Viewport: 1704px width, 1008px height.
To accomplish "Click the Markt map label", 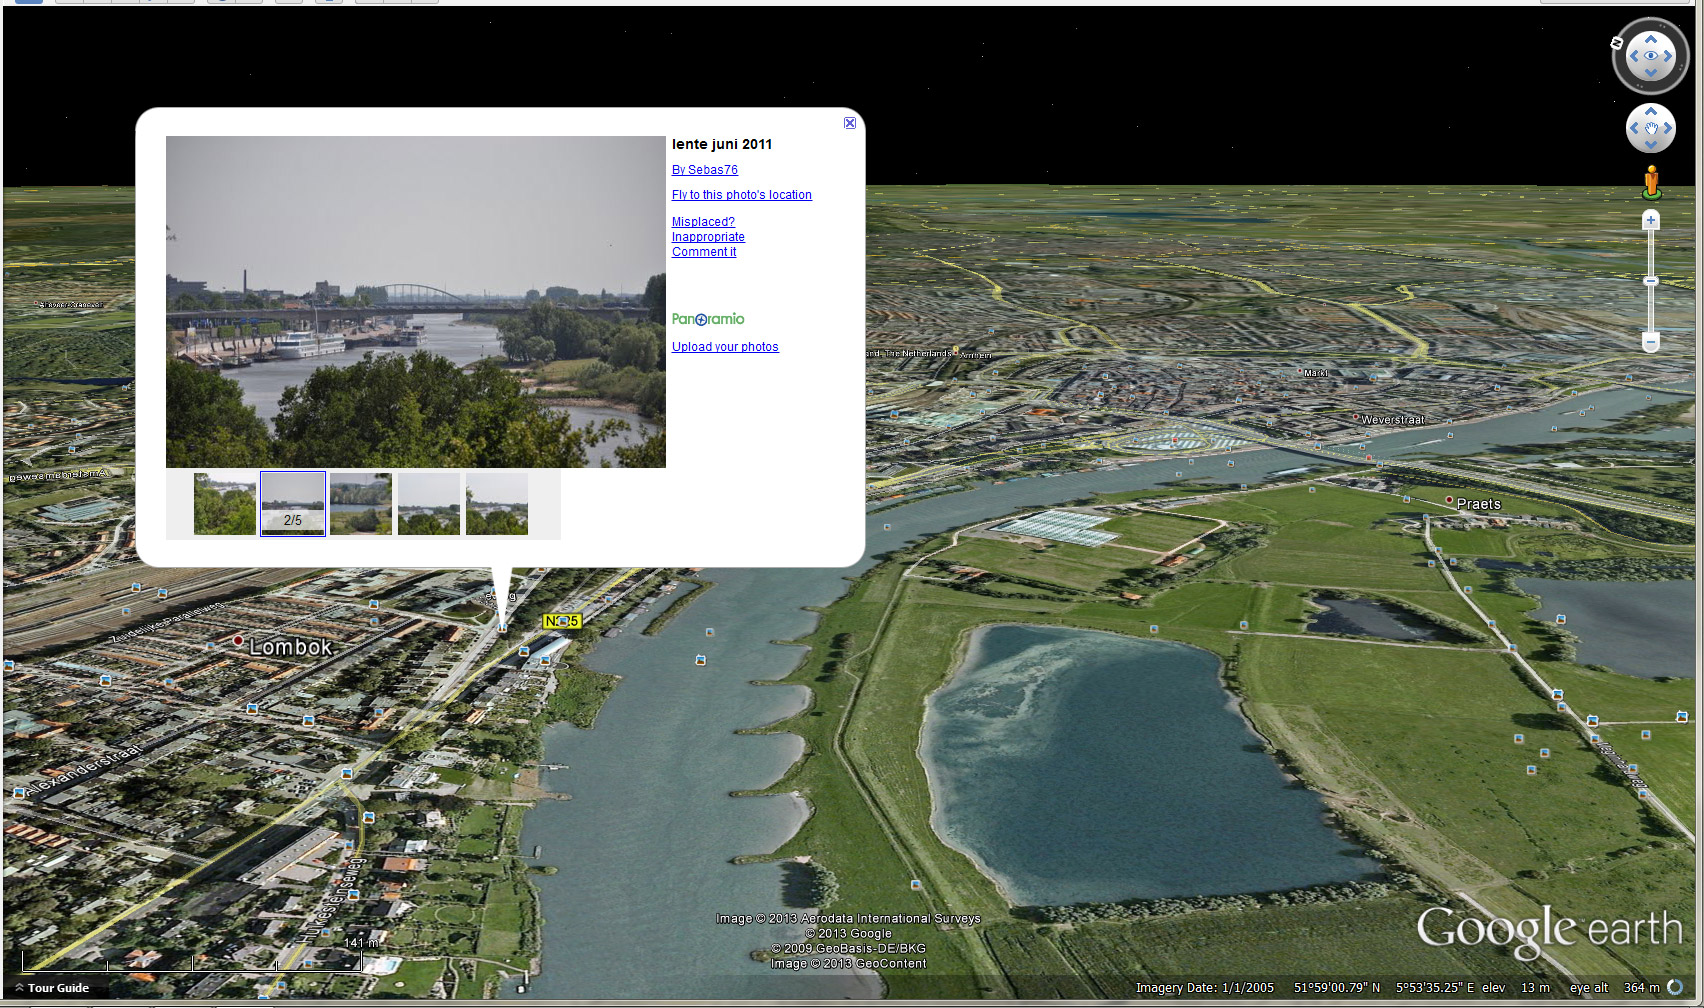I will tap(1316, 373).
